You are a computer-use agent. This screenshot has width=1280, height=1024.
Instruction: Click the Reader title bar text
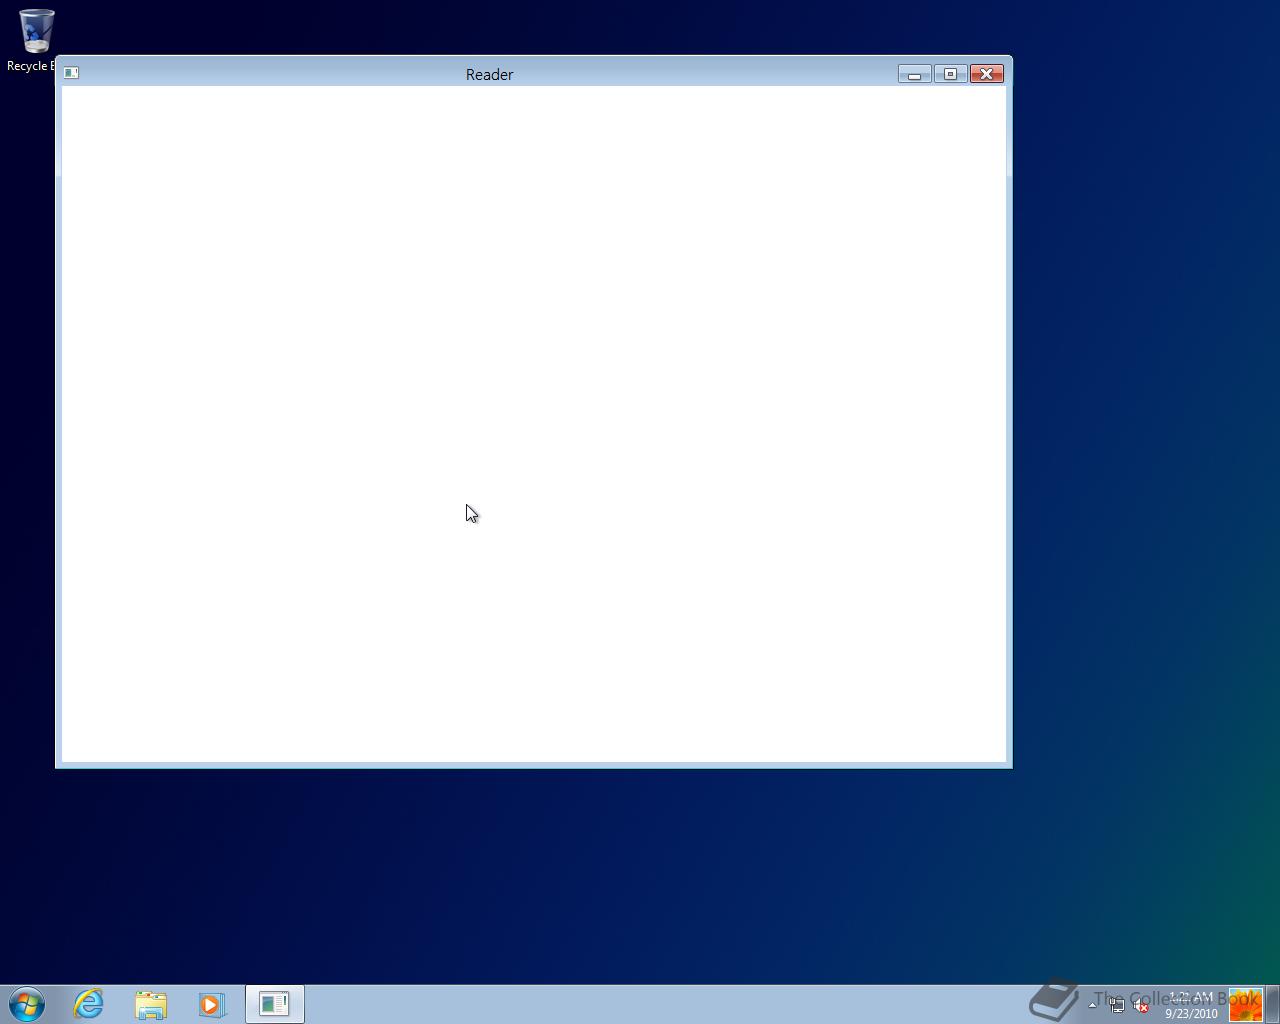point(490,74)
